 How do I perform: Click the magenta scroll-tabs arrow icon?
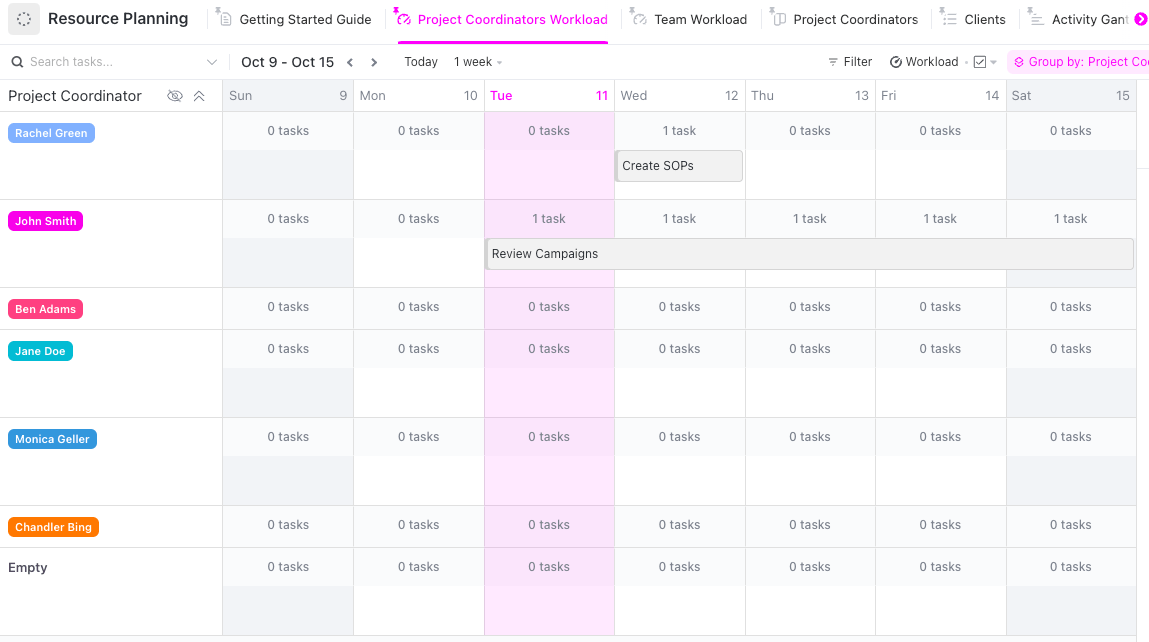coord(1140,19)
